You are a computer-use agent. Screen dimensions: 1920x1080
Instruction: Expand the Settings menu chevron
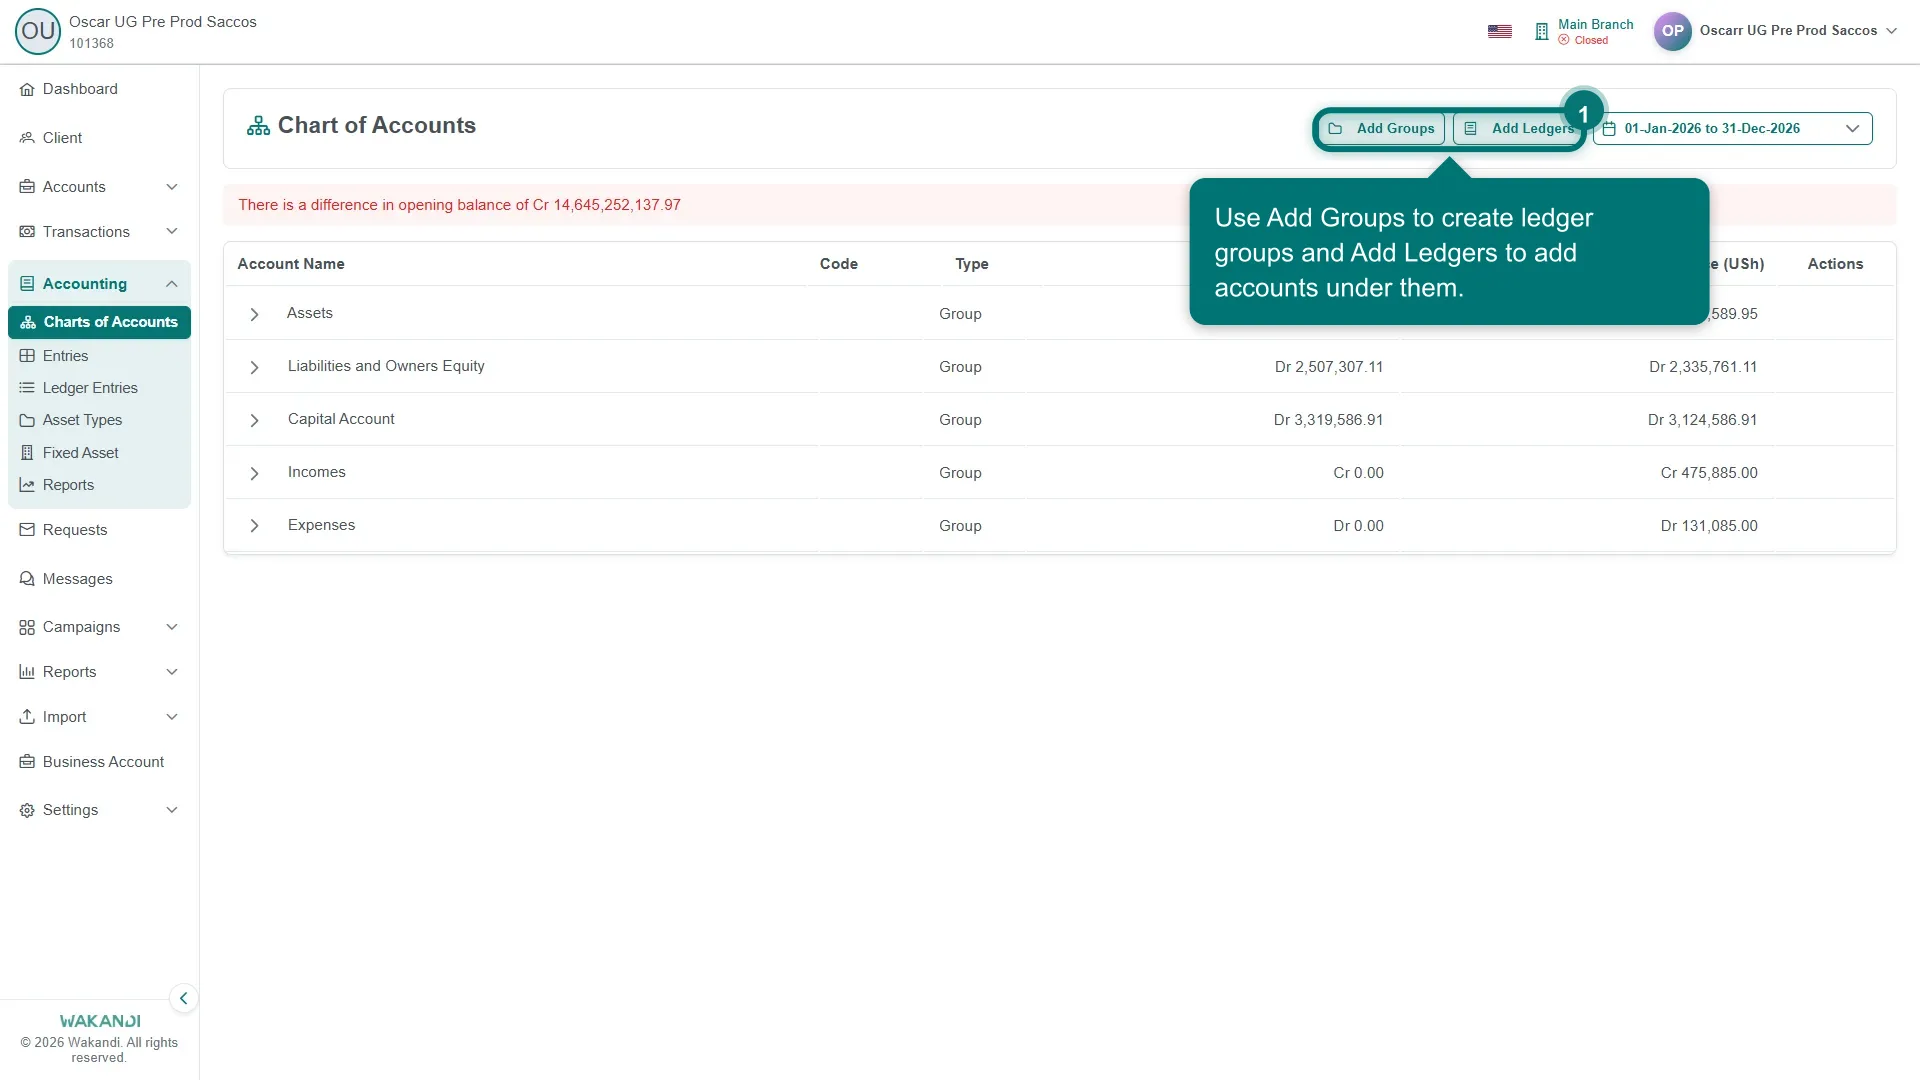click(x=172, y=810)
